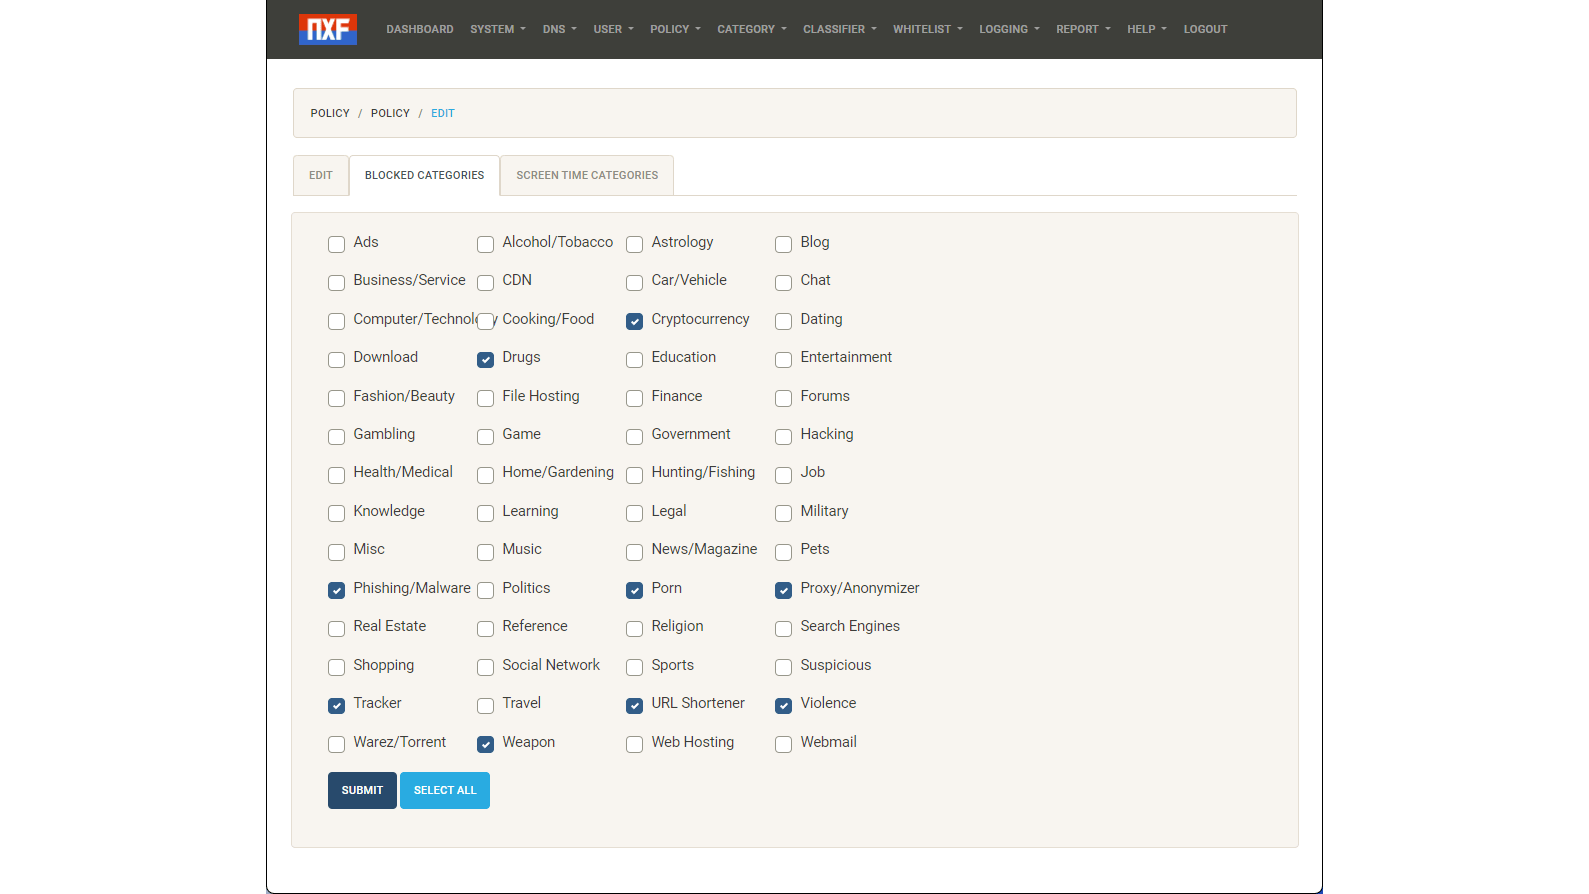Untick the URL Shortener checkbox

(635, 705)
